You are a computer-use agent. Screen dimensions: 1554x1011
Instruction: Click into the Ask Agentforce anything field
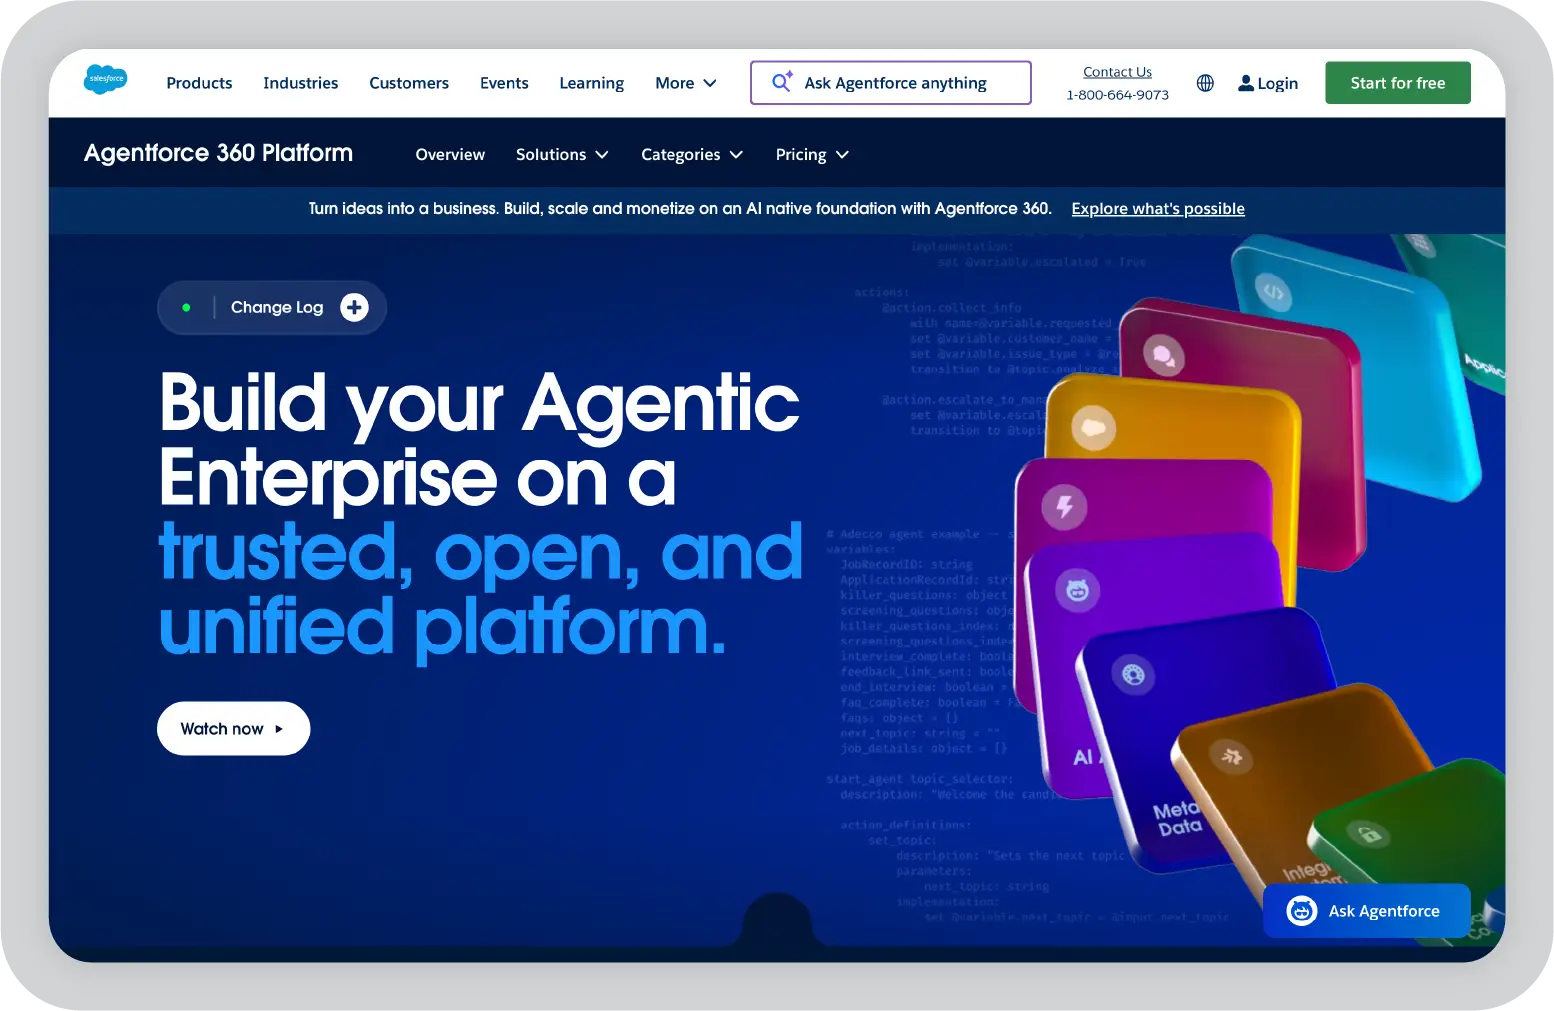coord(891,83)
